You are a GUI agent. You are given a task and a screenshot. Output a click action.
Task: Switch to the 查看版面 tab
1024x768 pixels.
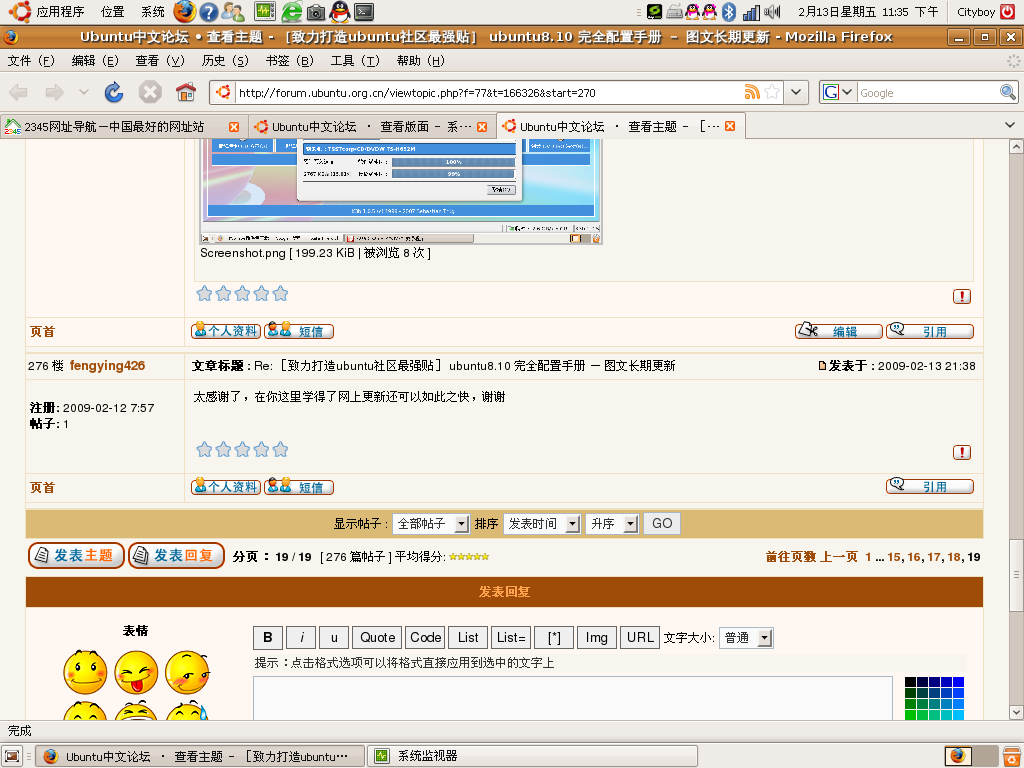[372, 127]
